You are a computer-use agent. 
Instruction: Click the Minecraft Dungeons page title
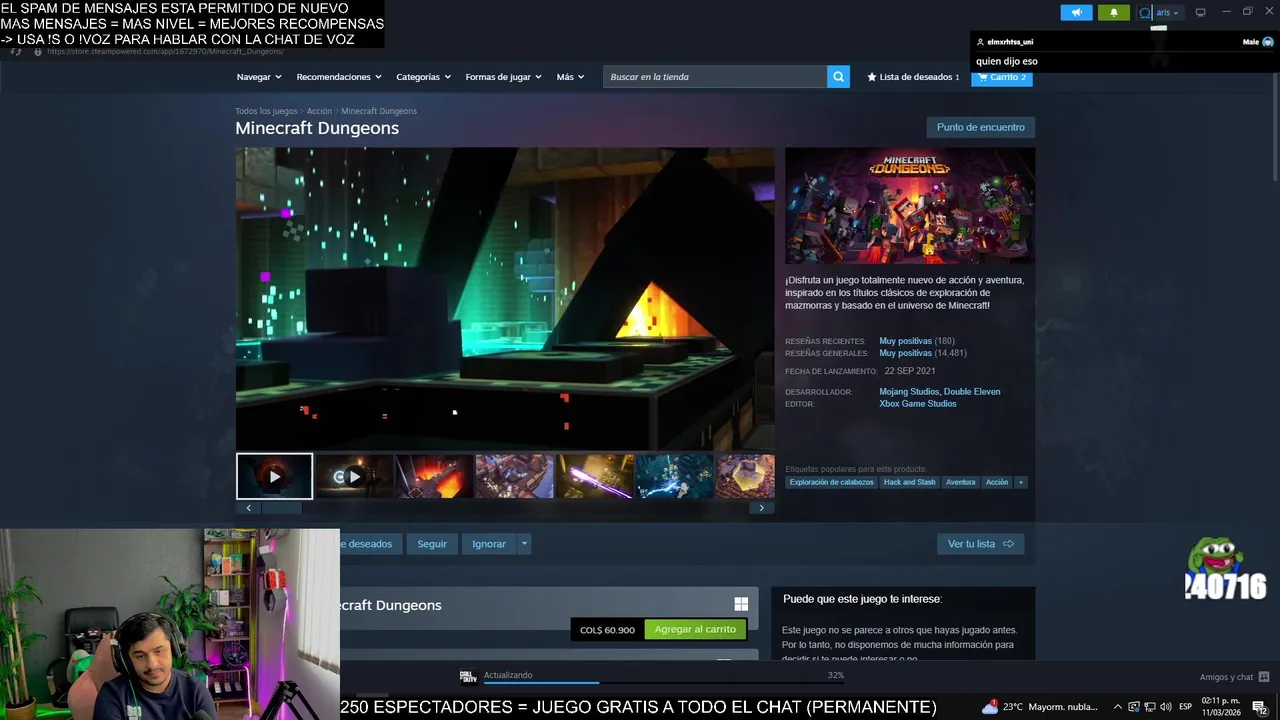point(317,128)
